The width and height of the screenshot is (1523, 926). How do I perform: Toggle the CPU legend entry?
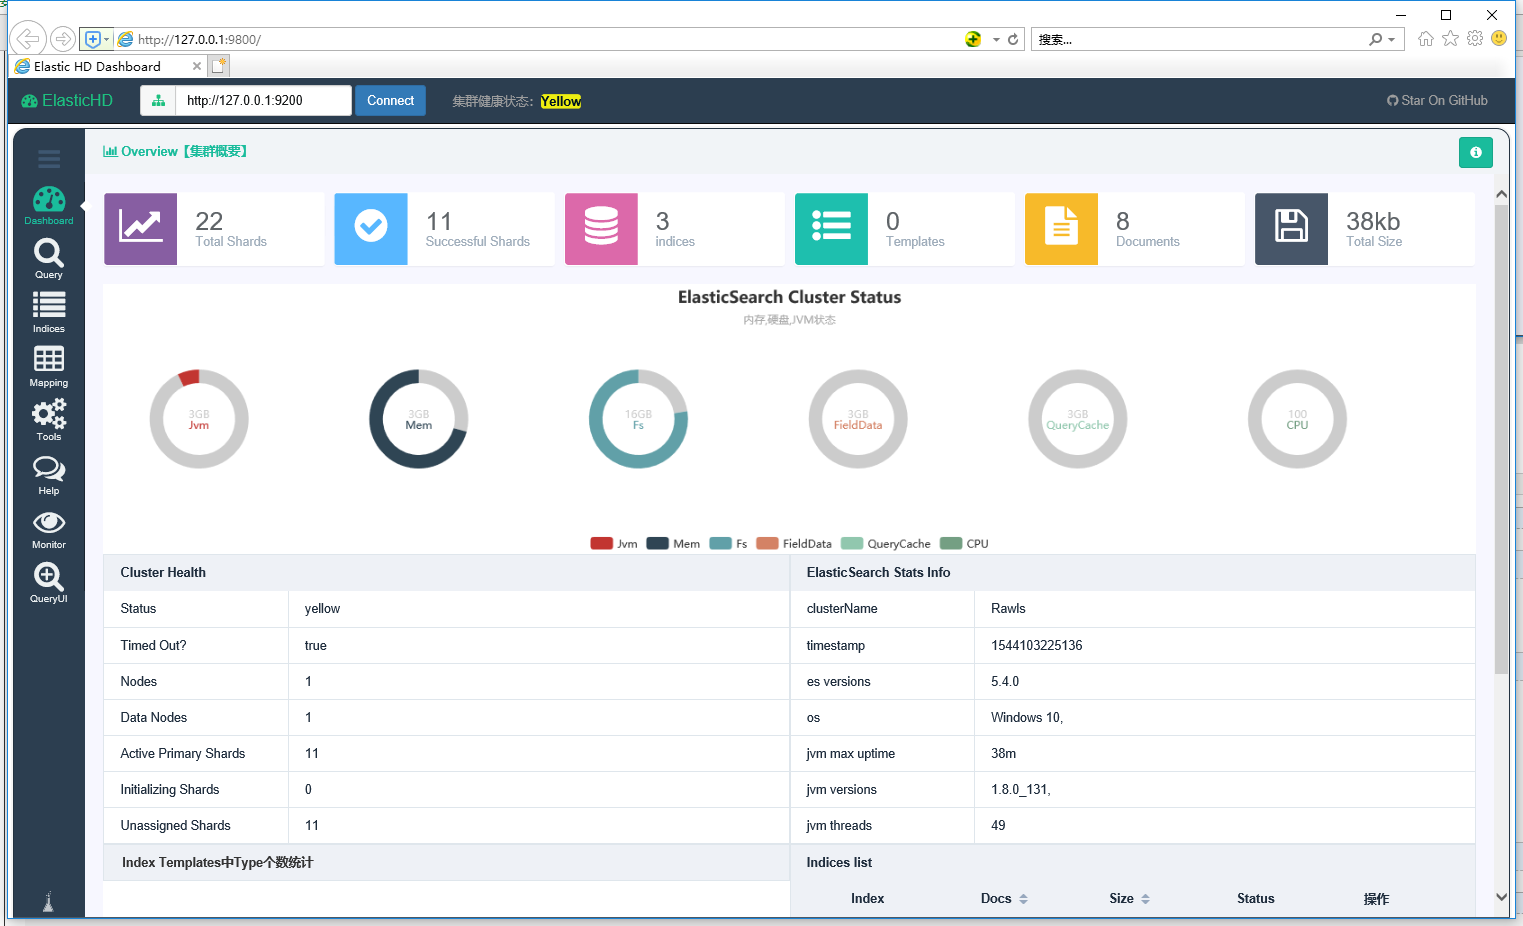pos(965,544)
